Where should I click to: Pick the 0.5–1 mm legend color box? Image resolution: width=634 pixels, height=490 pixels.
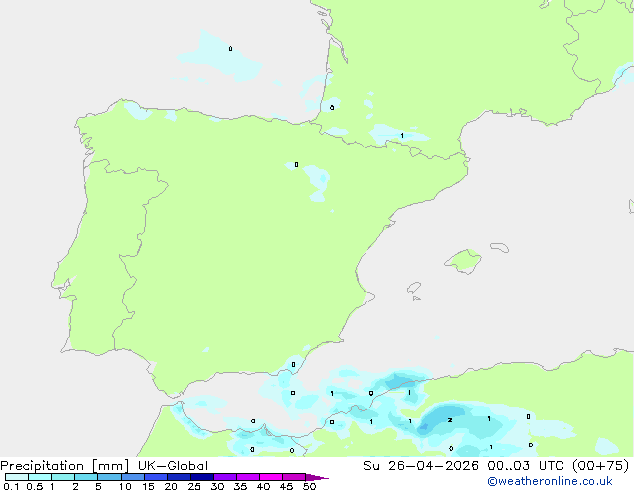pos(40,477)
